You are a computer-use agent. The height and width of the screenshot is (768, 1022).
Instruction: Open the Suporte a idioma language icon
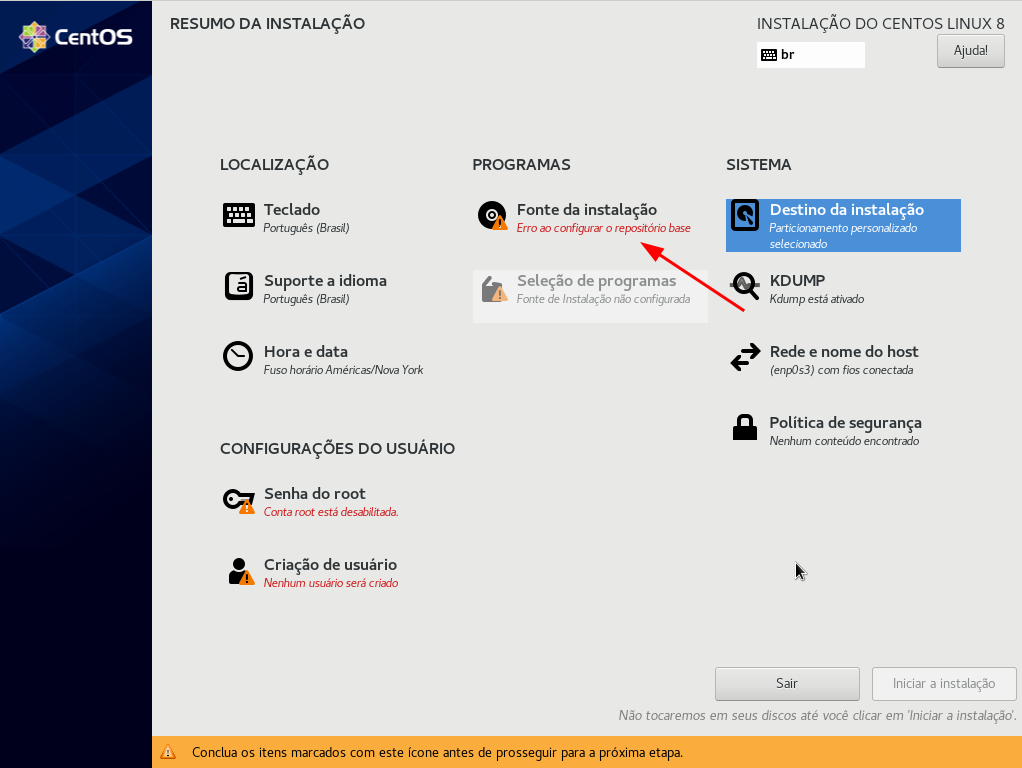[239, 286]
